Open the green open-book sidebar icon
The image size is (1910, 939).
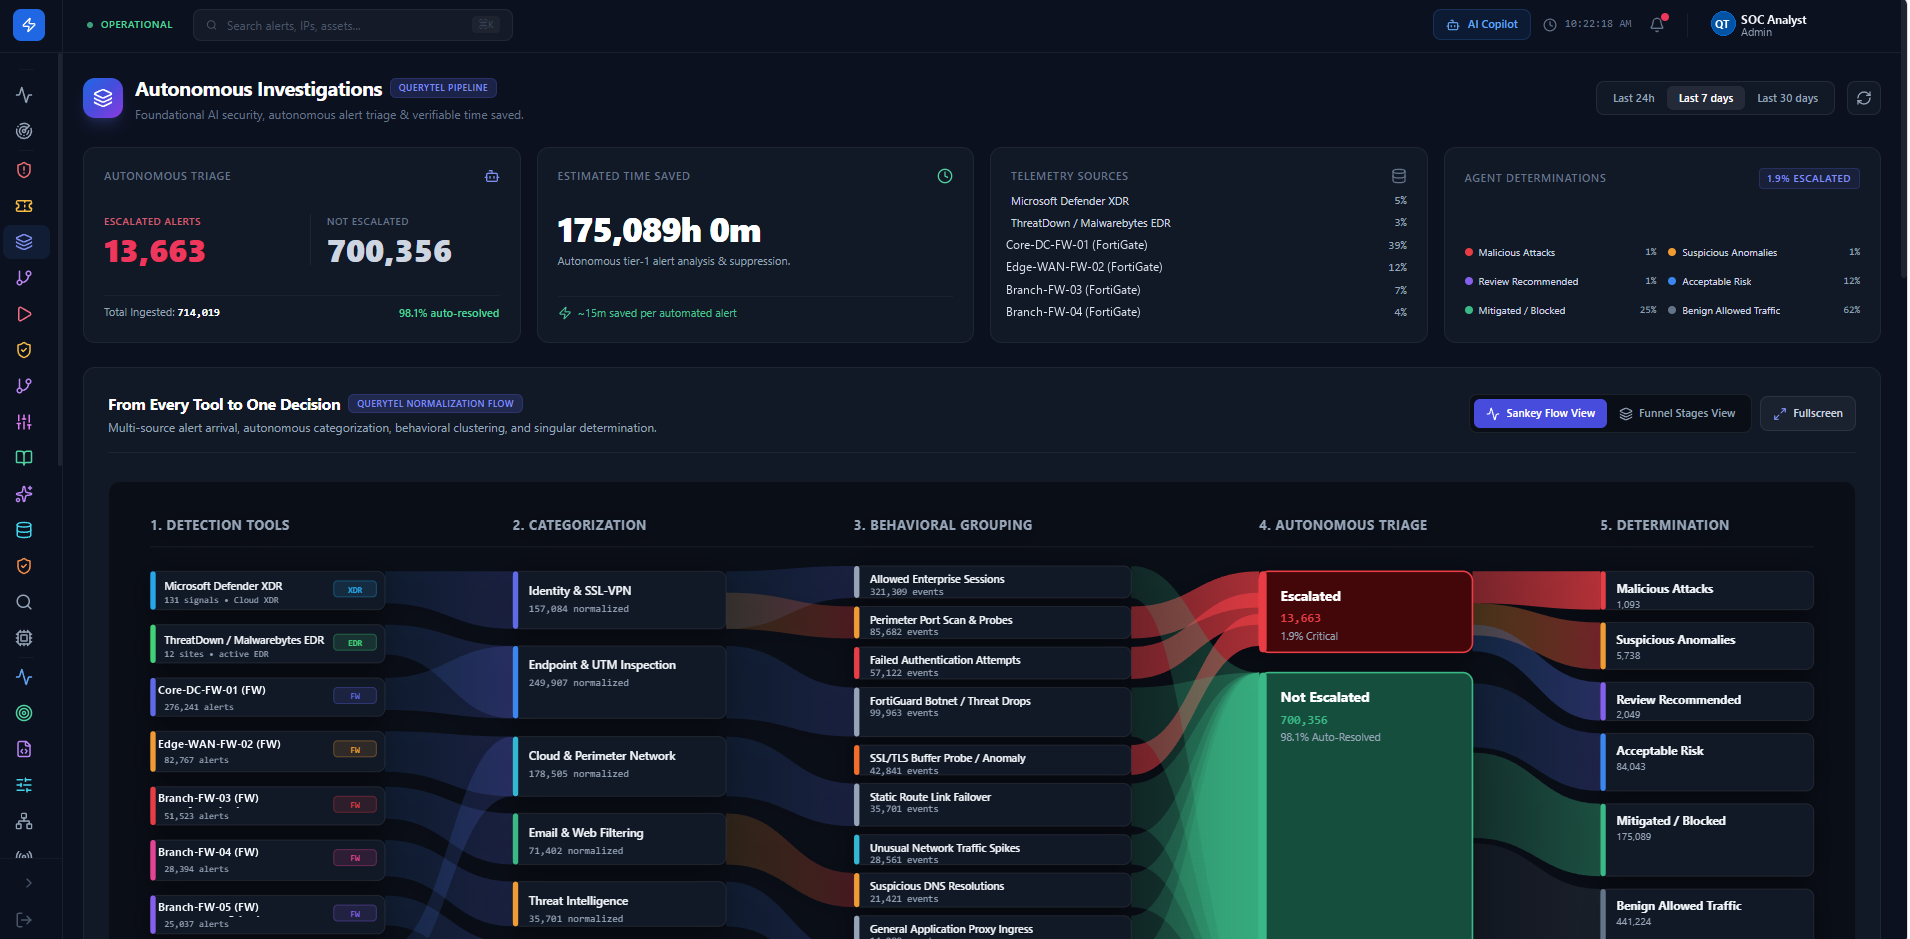pyautogui.click(x=24, y=458)
